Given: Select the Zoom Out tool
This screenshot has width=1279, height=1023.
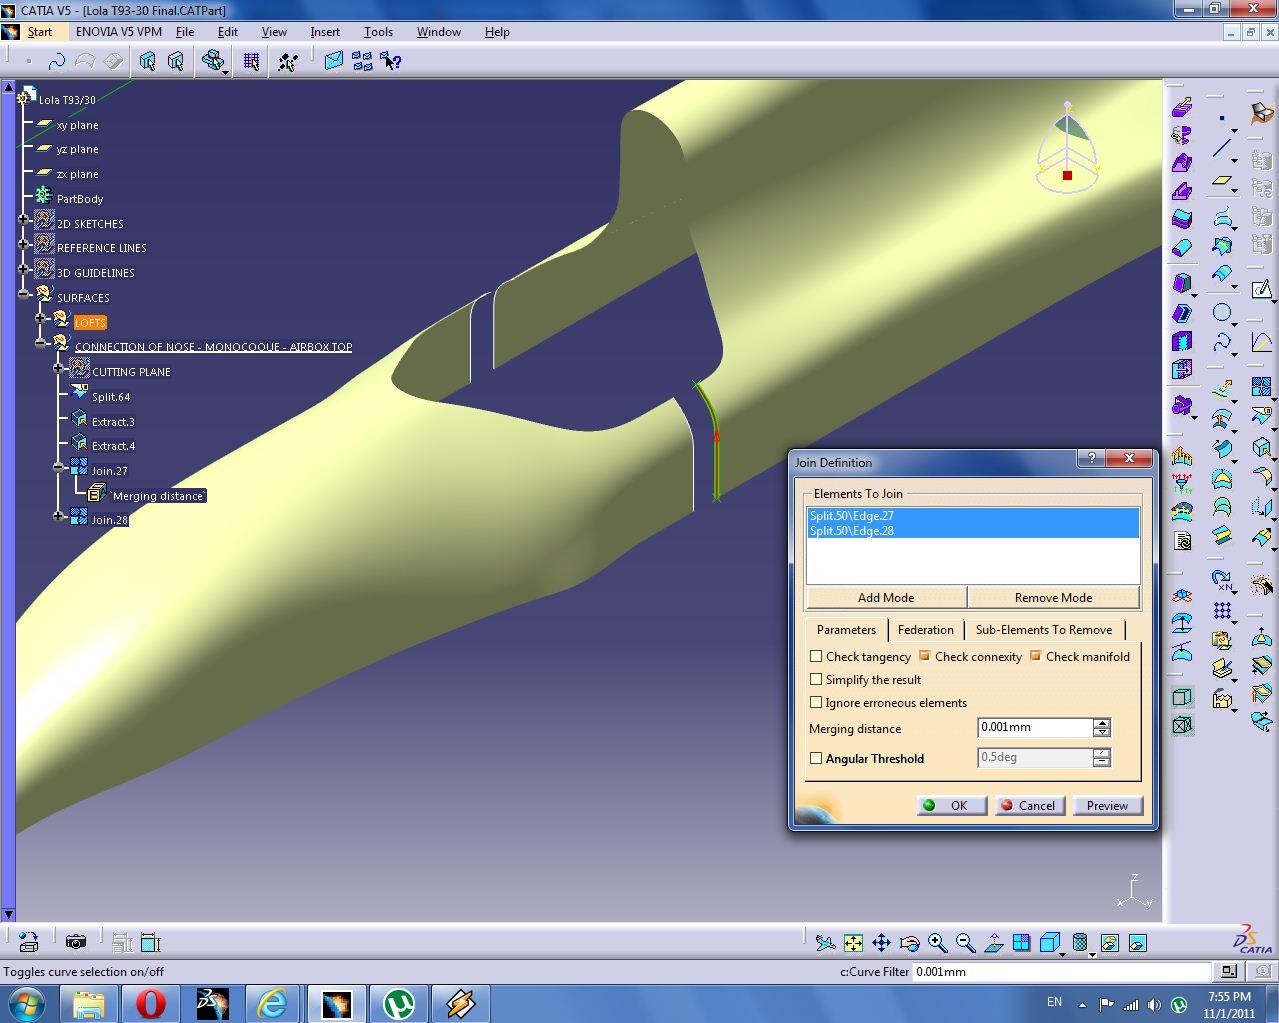Looking at the screenshot, I should 964,942.
